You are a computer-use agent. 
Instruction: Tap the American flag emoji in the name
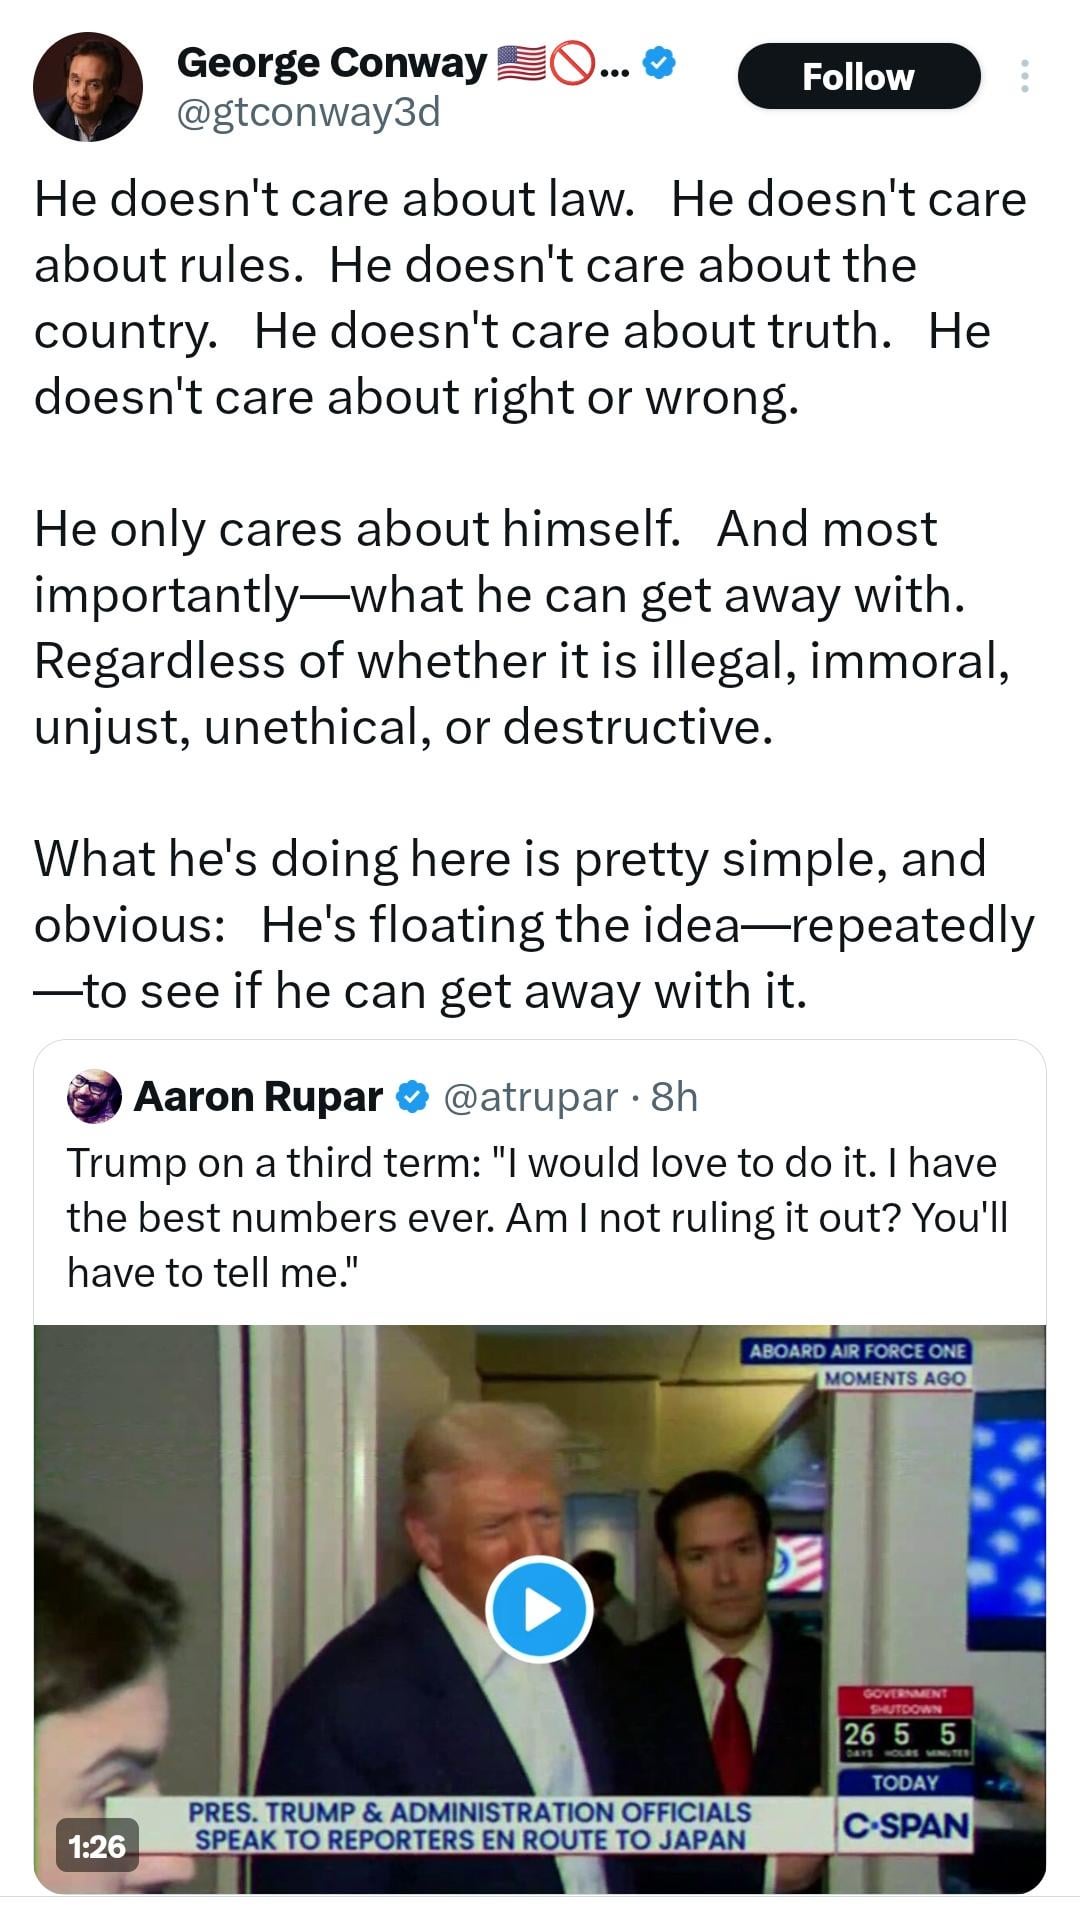coord(520,64)
